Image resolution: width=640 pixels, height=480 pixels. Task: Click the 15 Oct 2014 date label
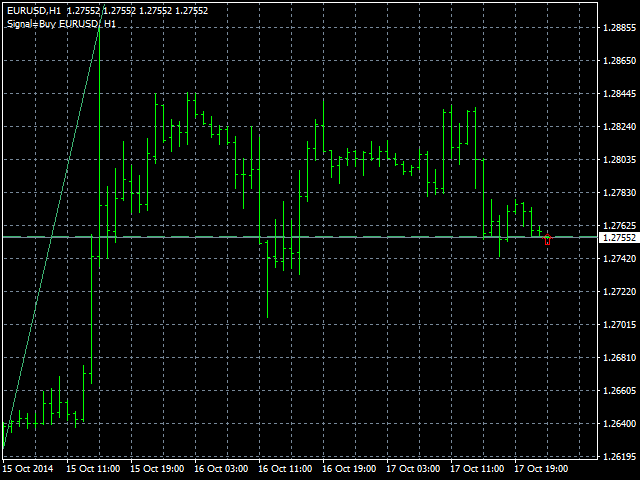pos(27,468)
